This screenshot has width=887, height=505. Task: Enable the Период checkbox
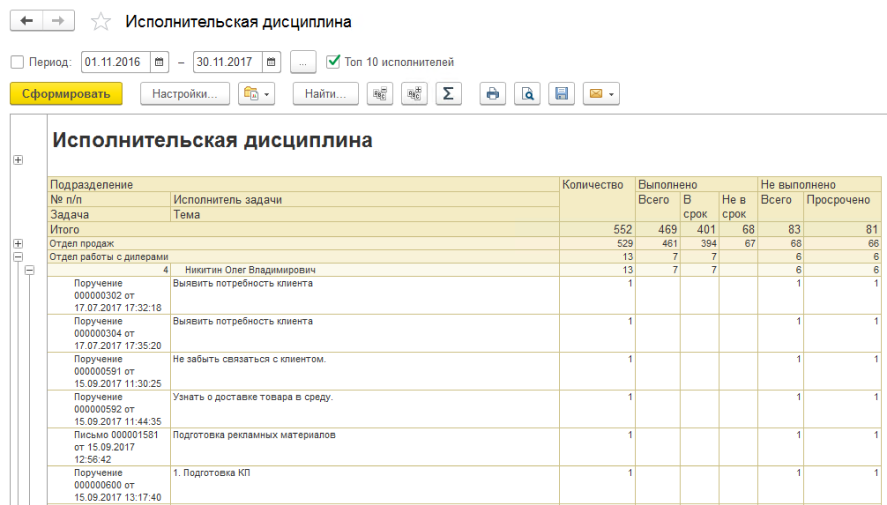coord(17,62)
